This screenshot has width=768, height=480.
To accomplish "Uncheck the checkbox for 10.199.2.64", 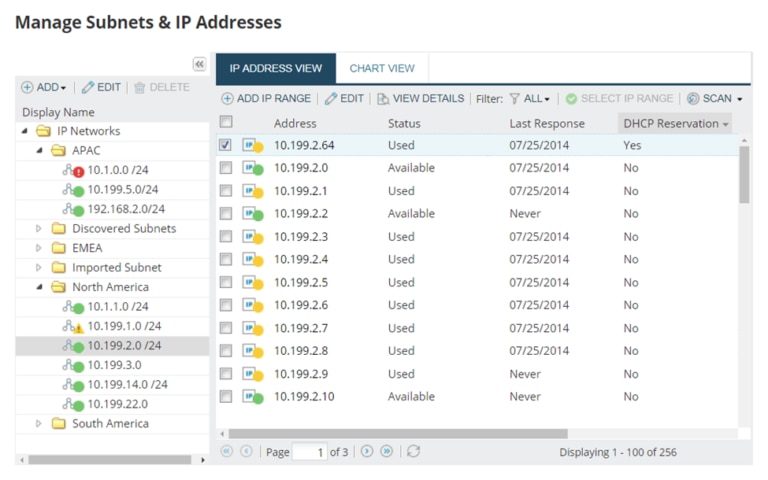I will point(226,145).
